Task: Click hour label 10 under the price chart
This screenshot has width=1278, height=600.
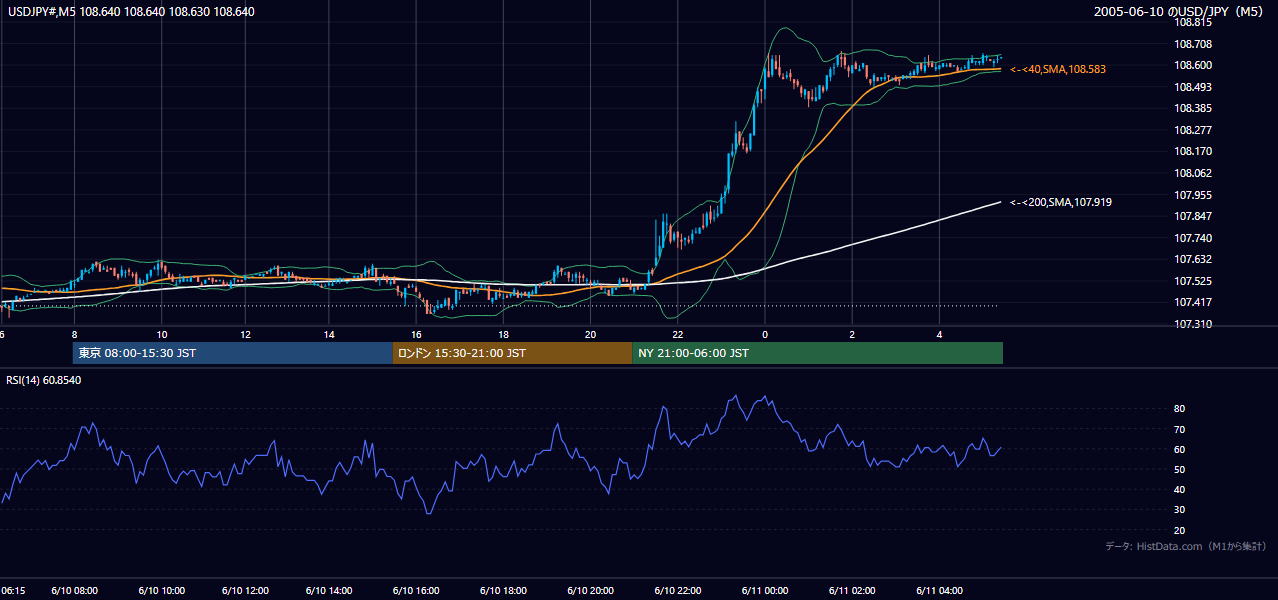Action: (162, 335)
